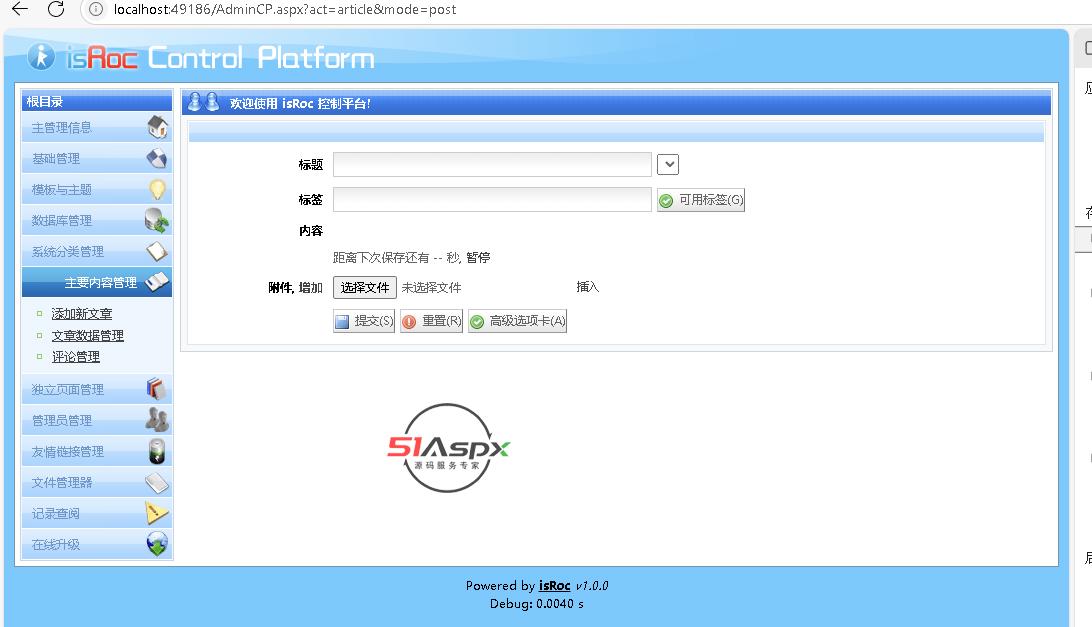Click the 根目录 sidebar header
The image size is (1092, 627).
click(97, 102)
